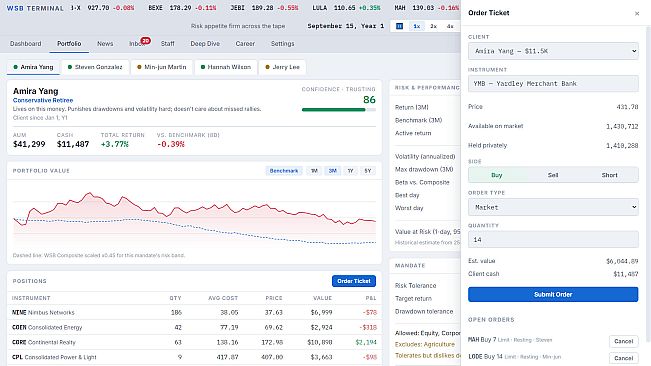The height and width of the screenshot is (366, 651).
Task: Switch chart range to 5Y
Action: [x=367, y=171]
